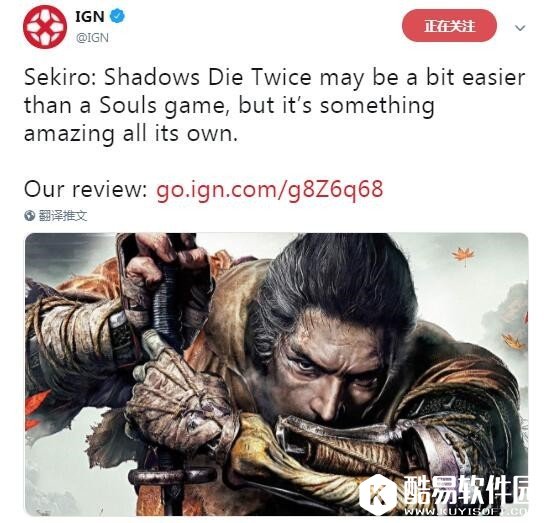Screen dimensions: 544x523
Task: Click the globe icon beside 翻译推文
Action: point(29,216)
